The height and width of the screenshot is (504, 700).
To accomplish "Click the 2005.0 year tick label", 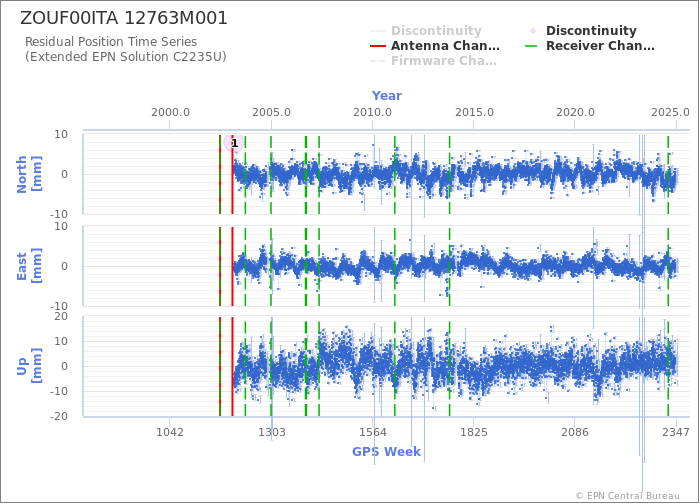I will coord(271,112).
